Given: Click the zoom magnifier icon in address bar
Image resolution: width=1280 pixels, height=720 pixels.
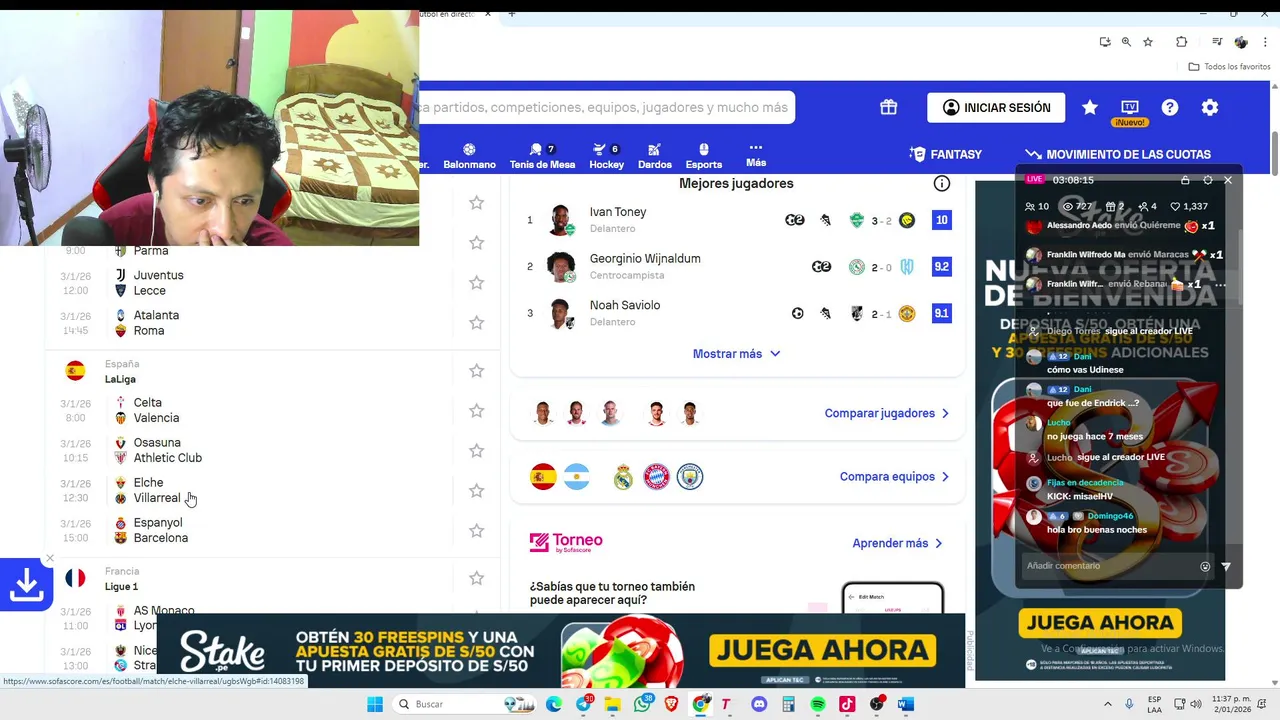Looking at the screenshot, I should click(x=1126, y=42).
